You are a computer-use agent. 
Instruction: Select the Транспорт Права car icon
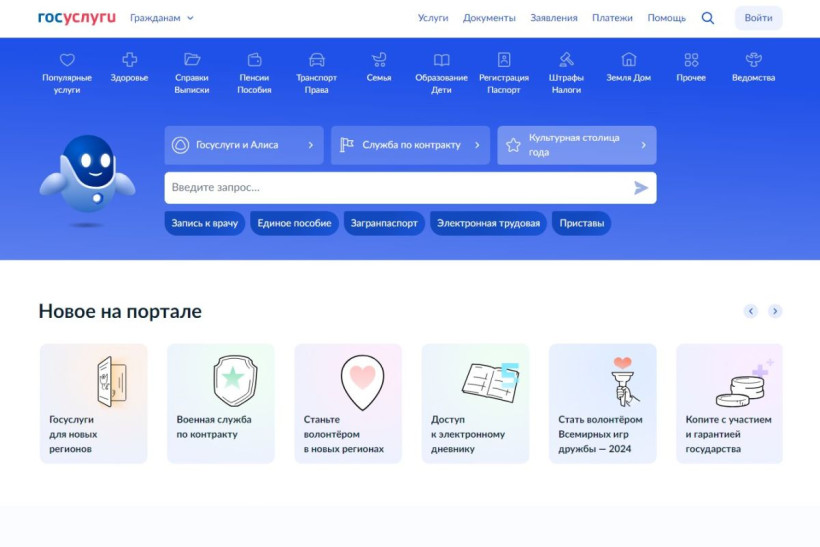coord(316,60)
